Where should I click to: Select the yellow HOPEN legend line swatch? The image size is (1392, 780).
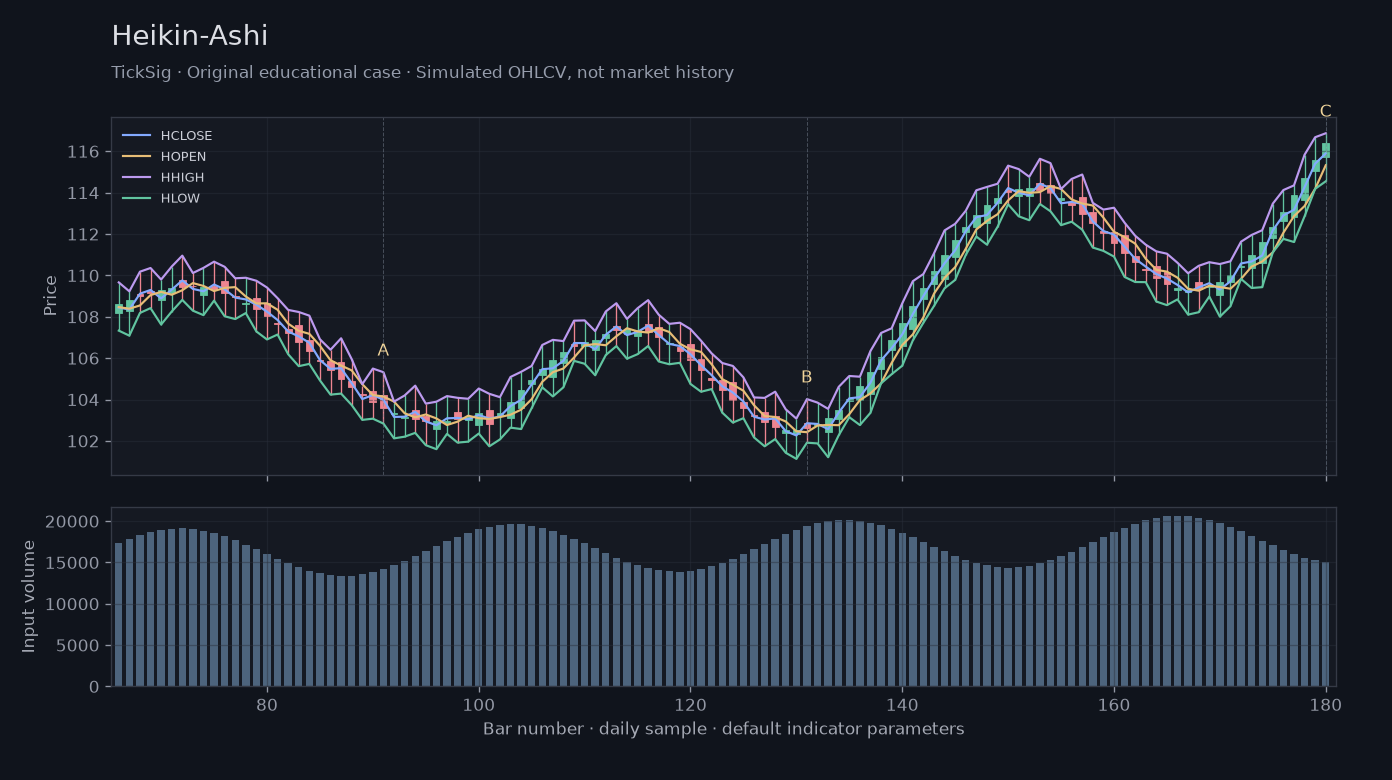tap(136, 157)
